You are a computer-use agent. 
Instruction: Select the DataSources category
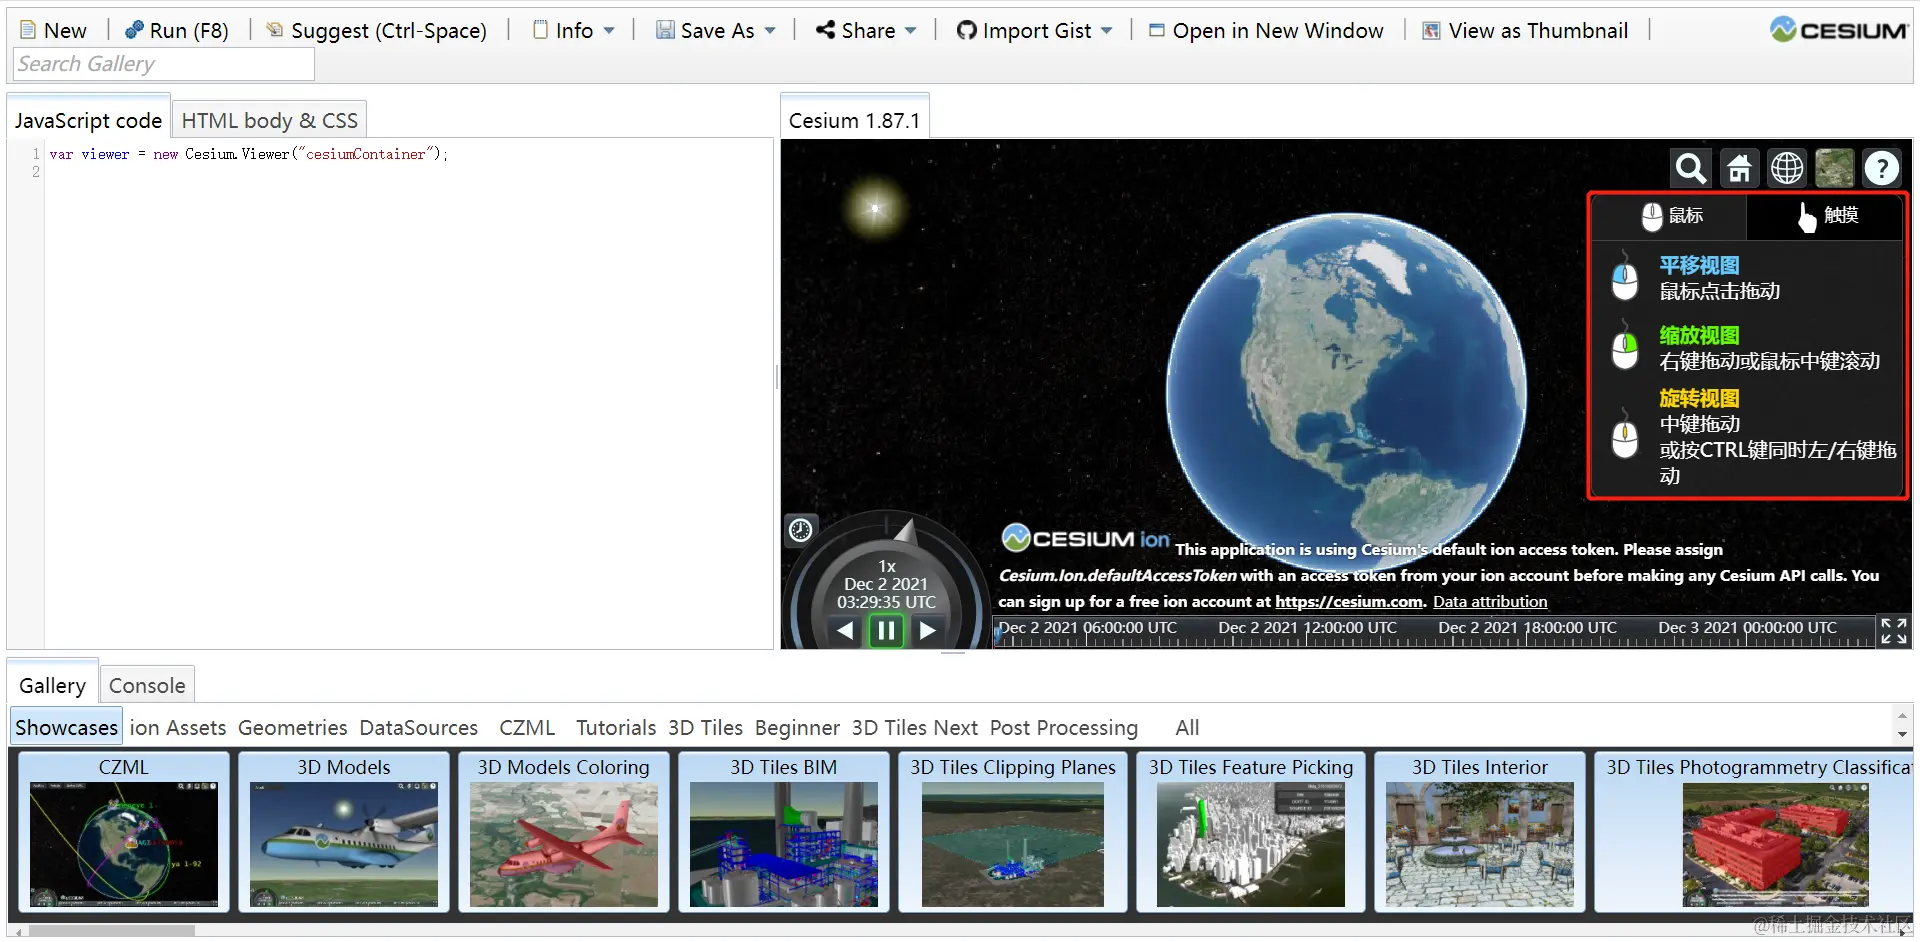coord(418,727)
